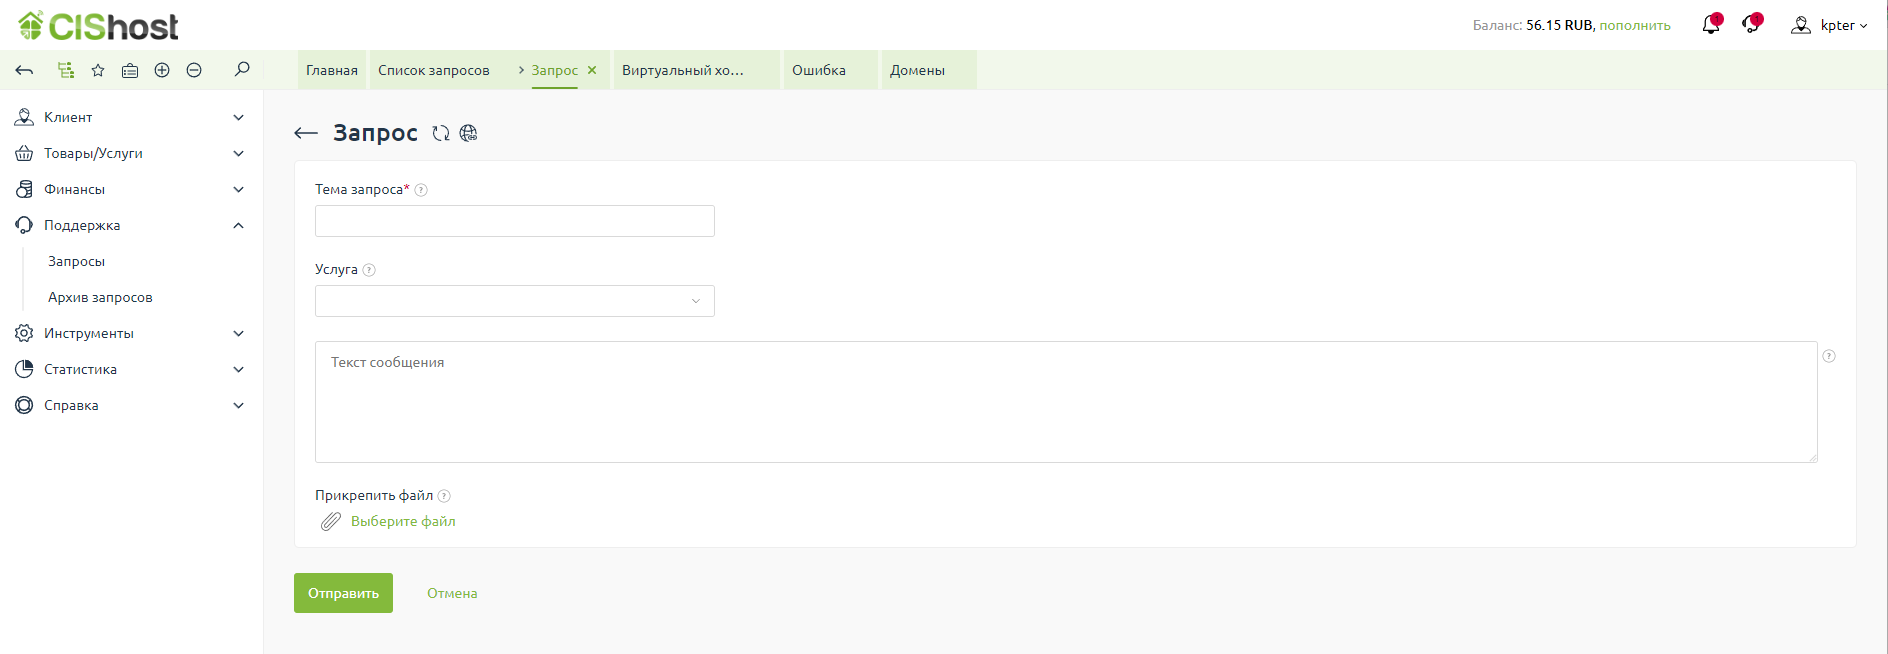The height and width of the screenshot is (654, 1888).
Task: Click the favorites star icon
Action: point(98,70)
